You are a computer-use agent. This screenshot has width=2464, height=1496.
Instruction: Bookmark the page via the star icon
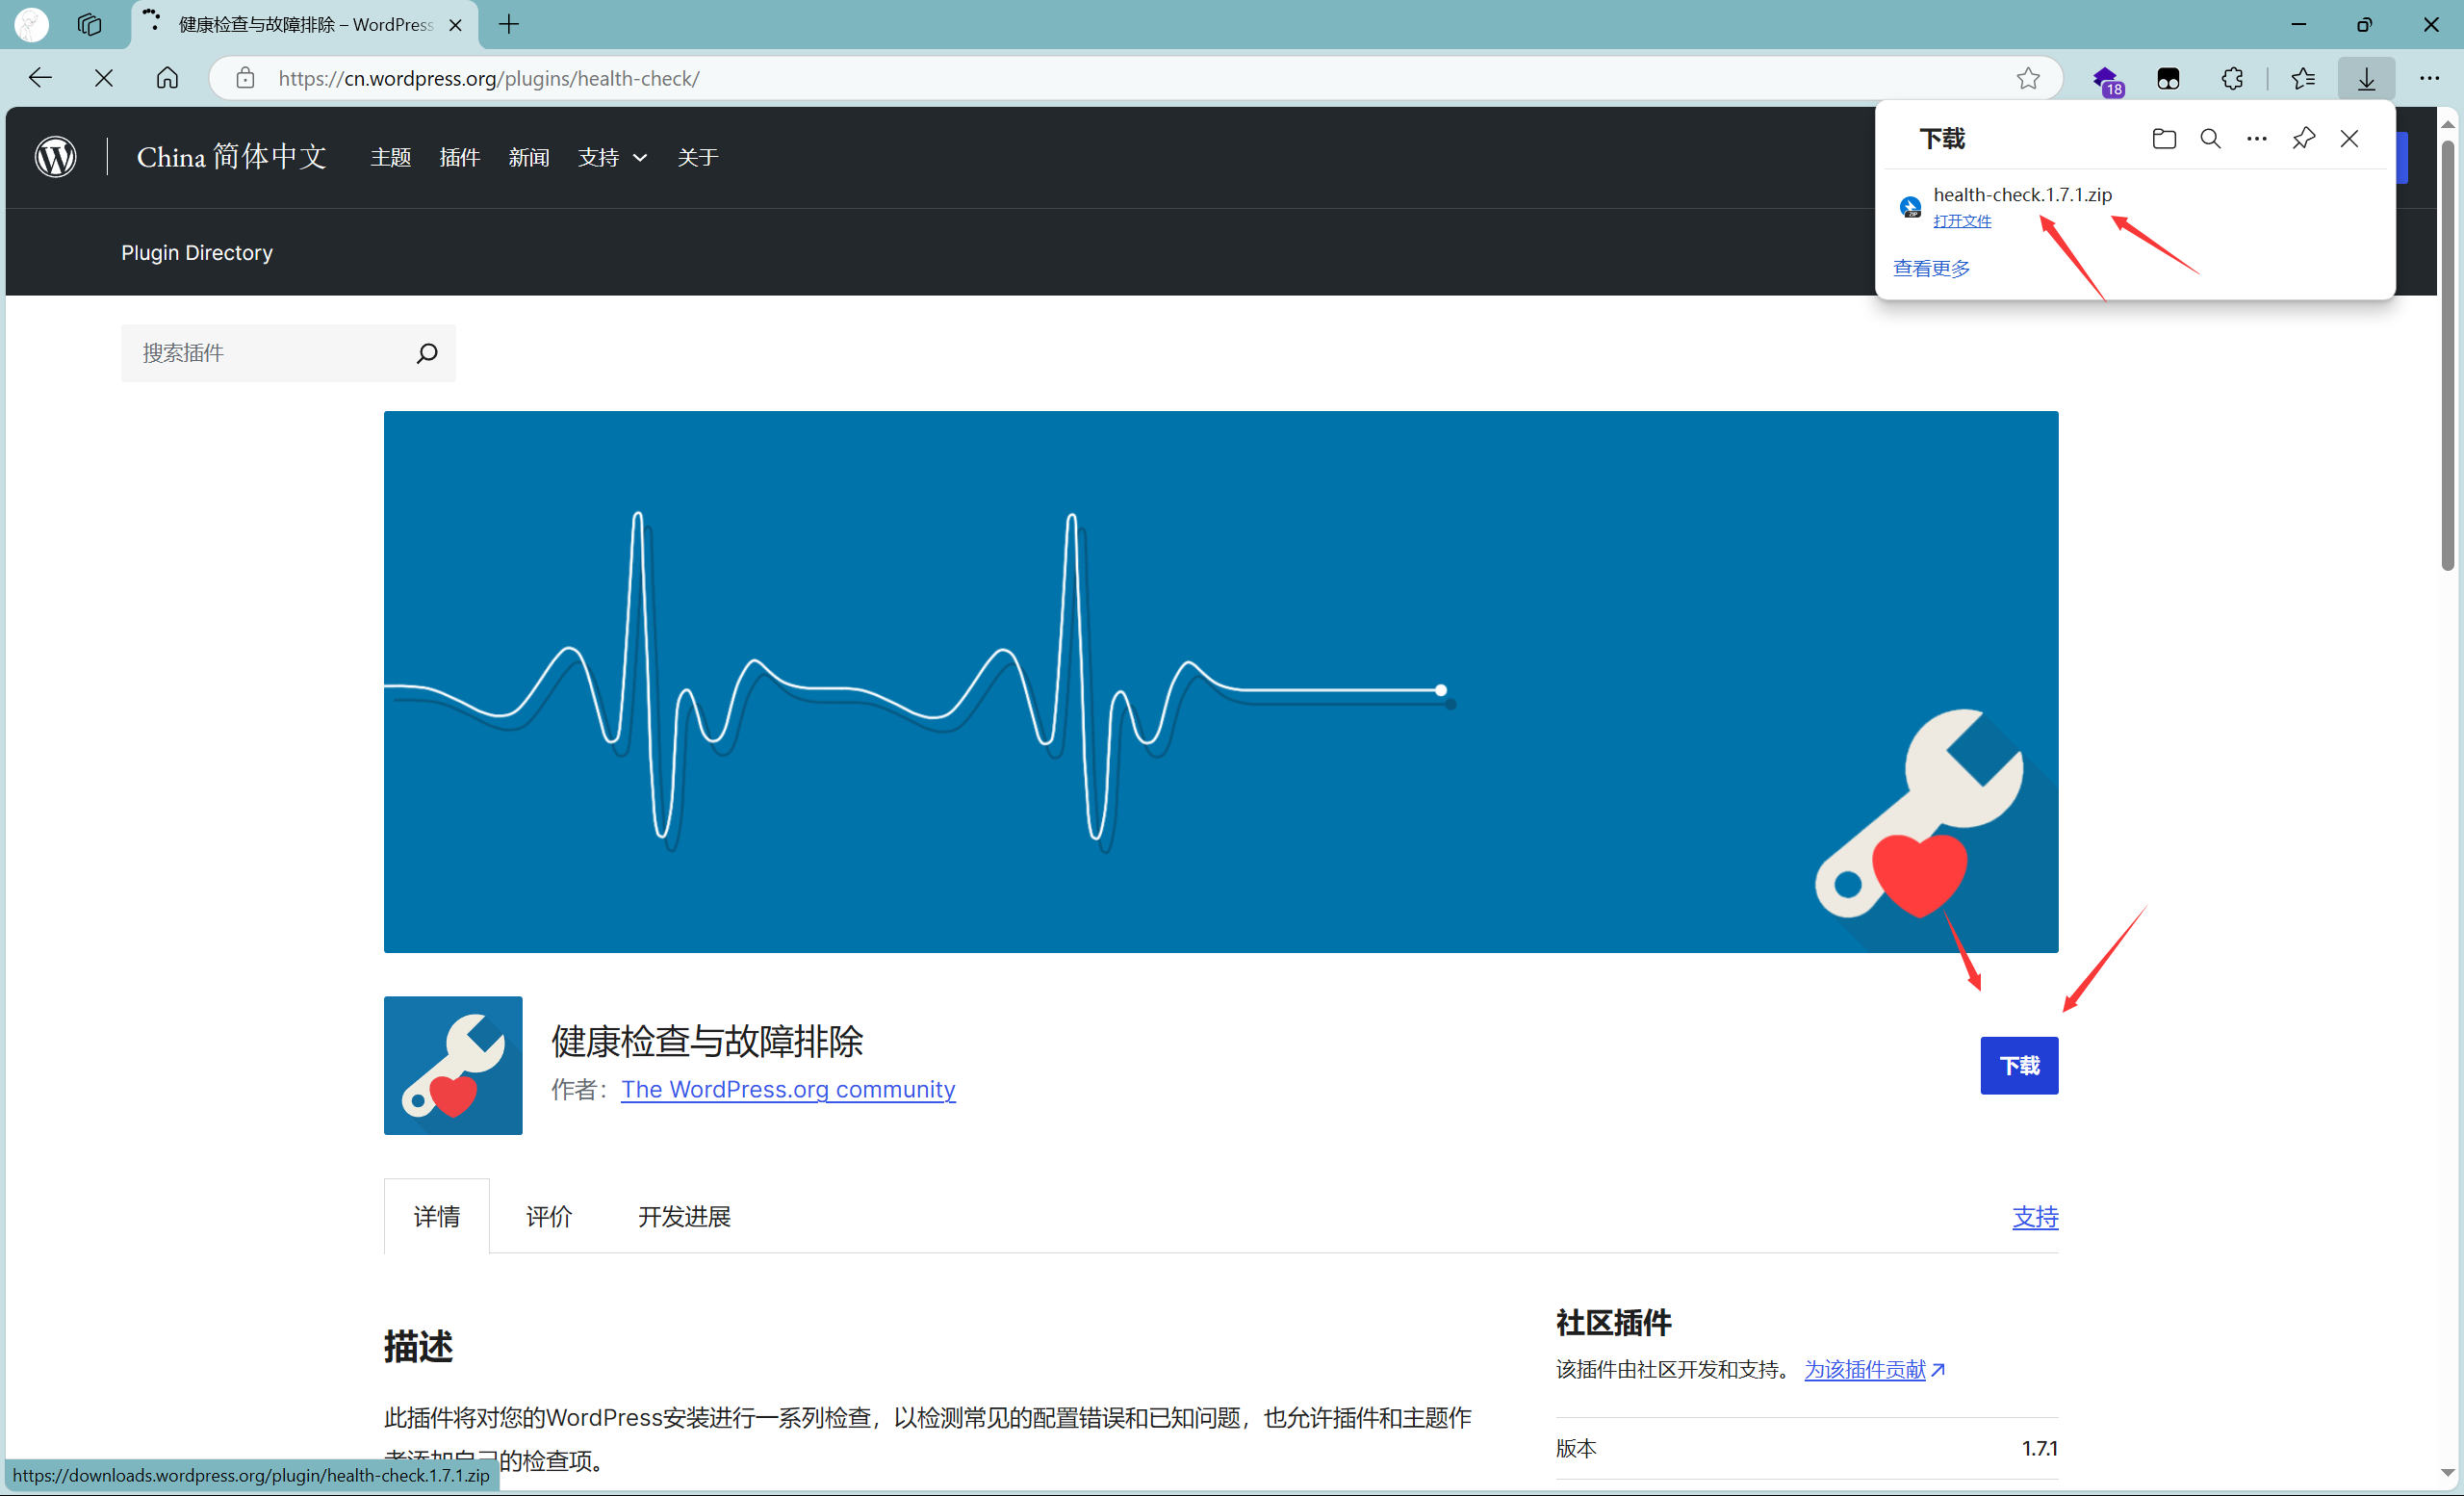(2028, 78)
